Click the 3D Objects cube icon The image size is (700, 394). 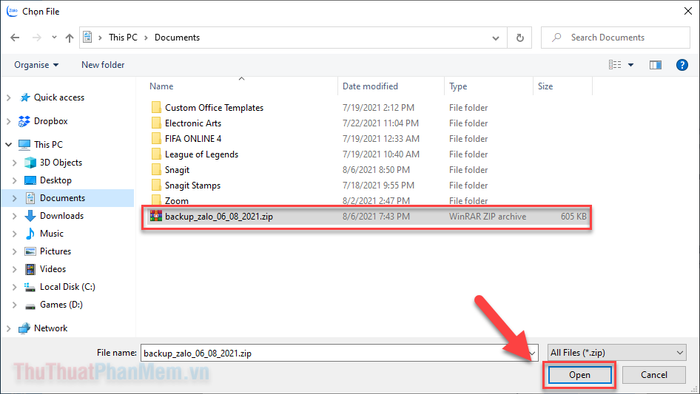click(30, 163)
